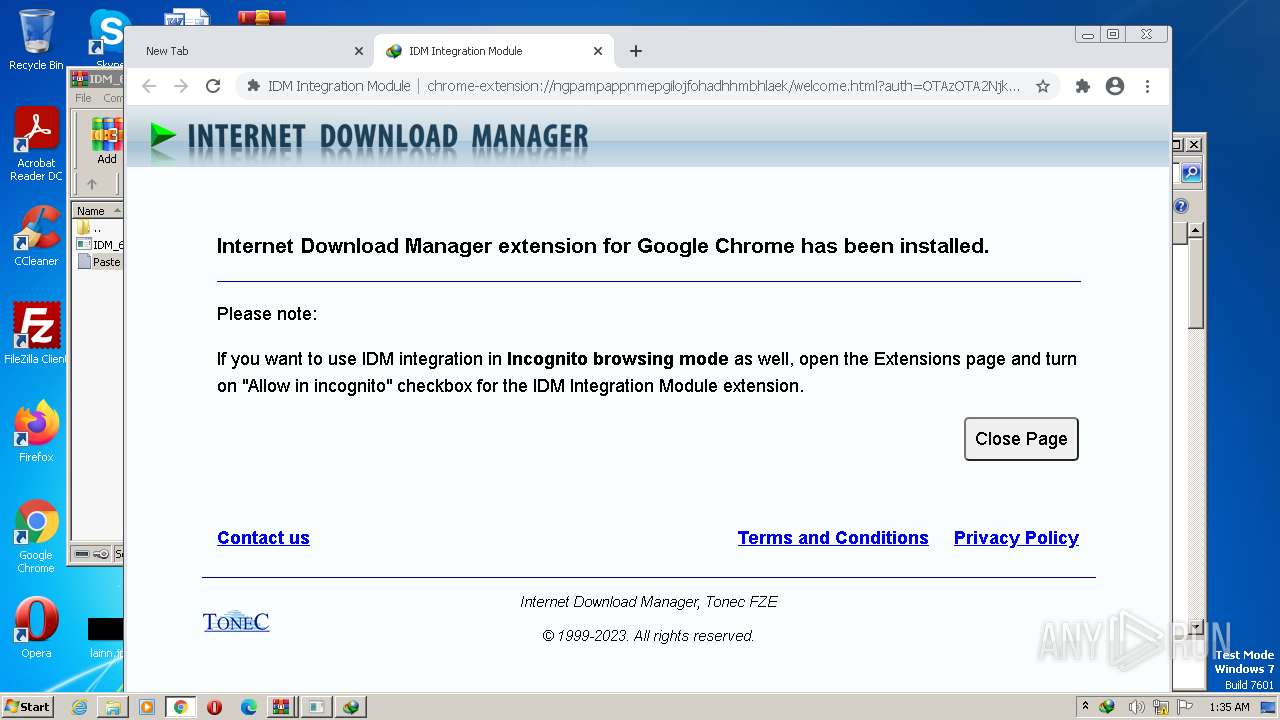Launch FileZilla Client desktop shortcut

click(36, 334)
